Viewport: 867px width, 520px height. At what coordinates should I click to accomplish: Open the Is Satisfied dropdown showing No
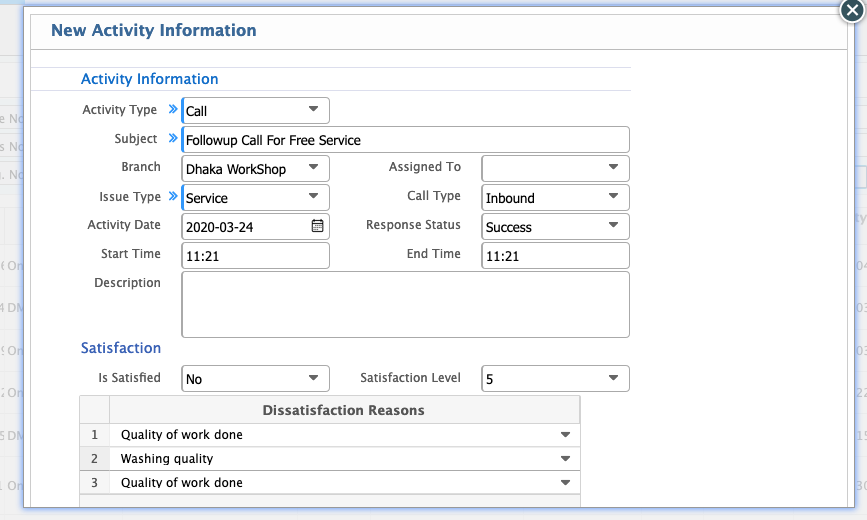[255, 378]
